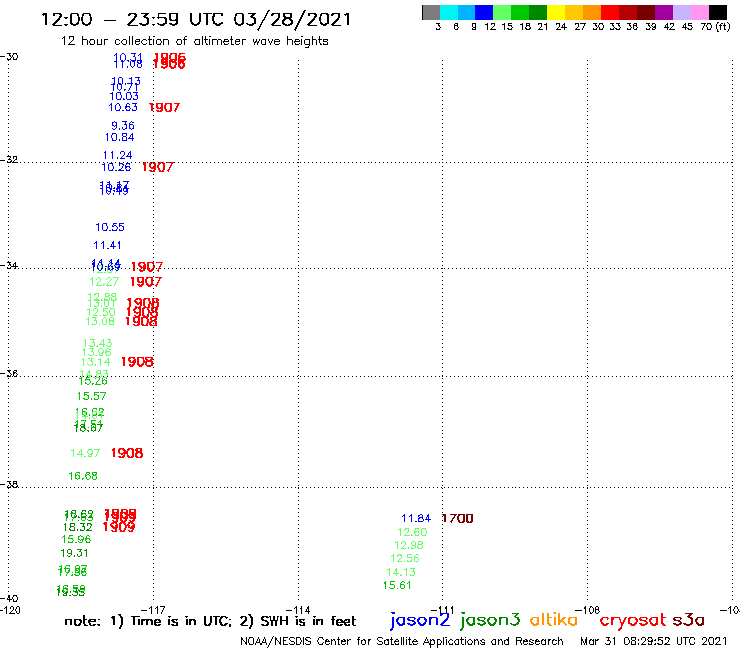
Task: Click the '12:00 – 23:59 UTC 03/28/2021' title
Action: [x=196, y=19]
